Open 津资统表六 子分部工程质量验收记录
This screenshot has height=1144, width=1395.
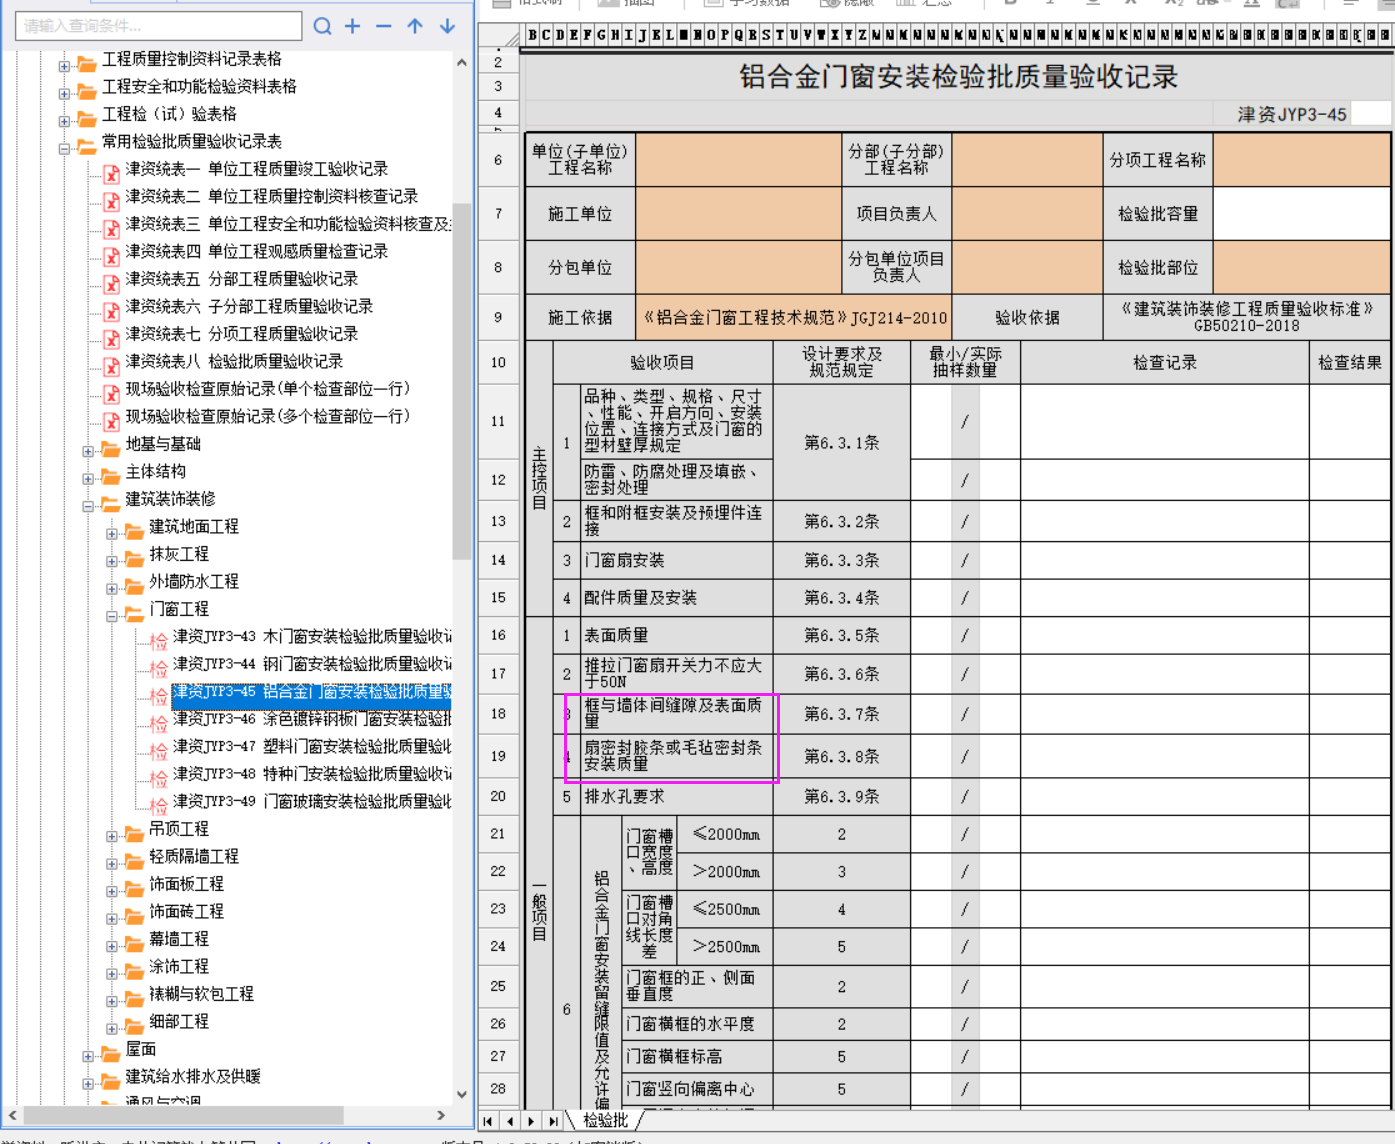pos(249,306)
